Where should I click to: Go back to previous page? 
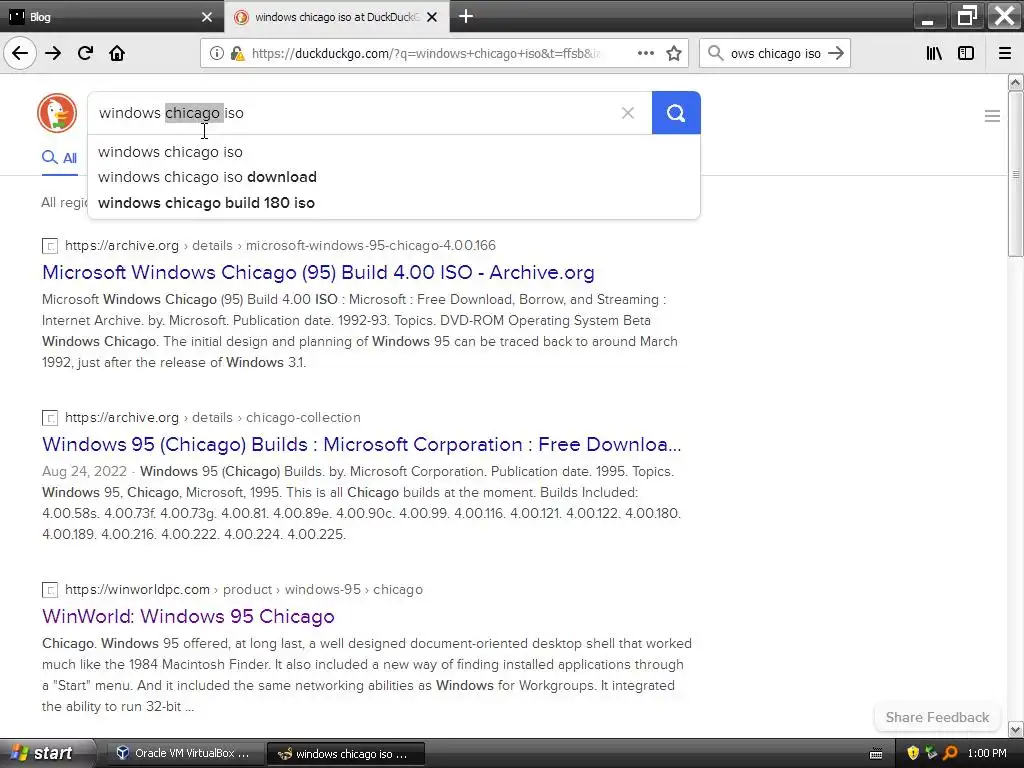point(20,53)
